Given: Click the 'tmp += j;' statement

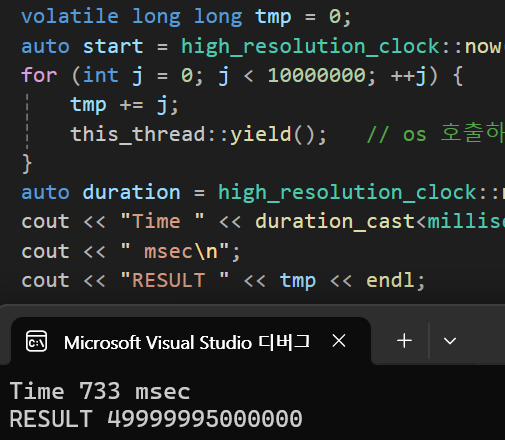Looking at the screenshot, I should coord(125,105).
